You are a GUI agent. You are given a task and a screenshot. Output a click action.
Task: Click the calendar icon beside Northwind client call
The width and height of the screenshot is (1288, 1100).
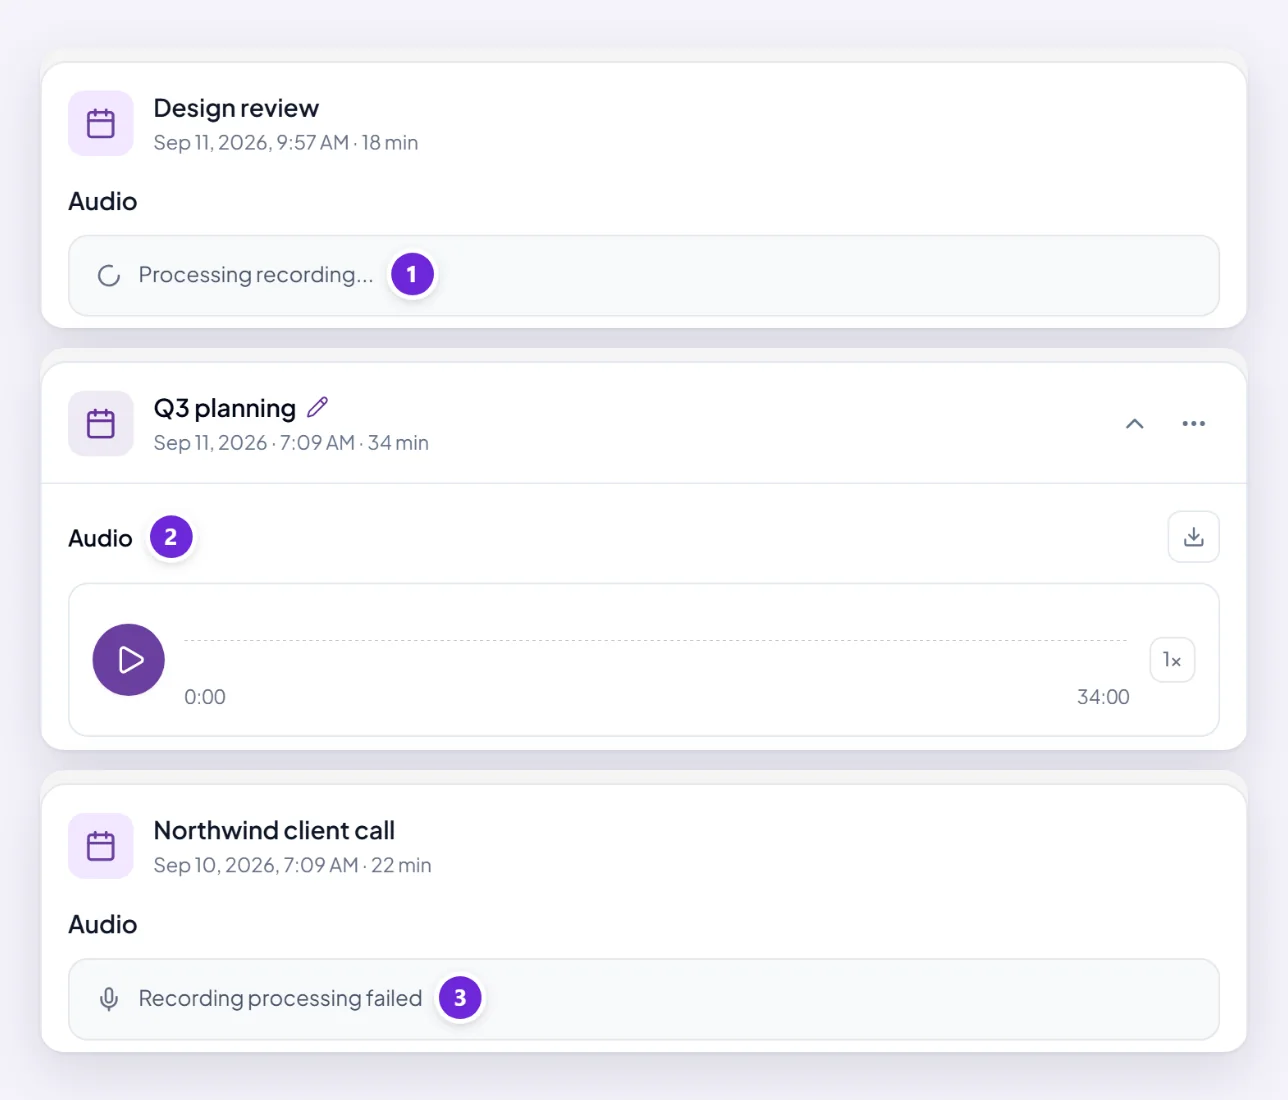click(x=101, y=846)
